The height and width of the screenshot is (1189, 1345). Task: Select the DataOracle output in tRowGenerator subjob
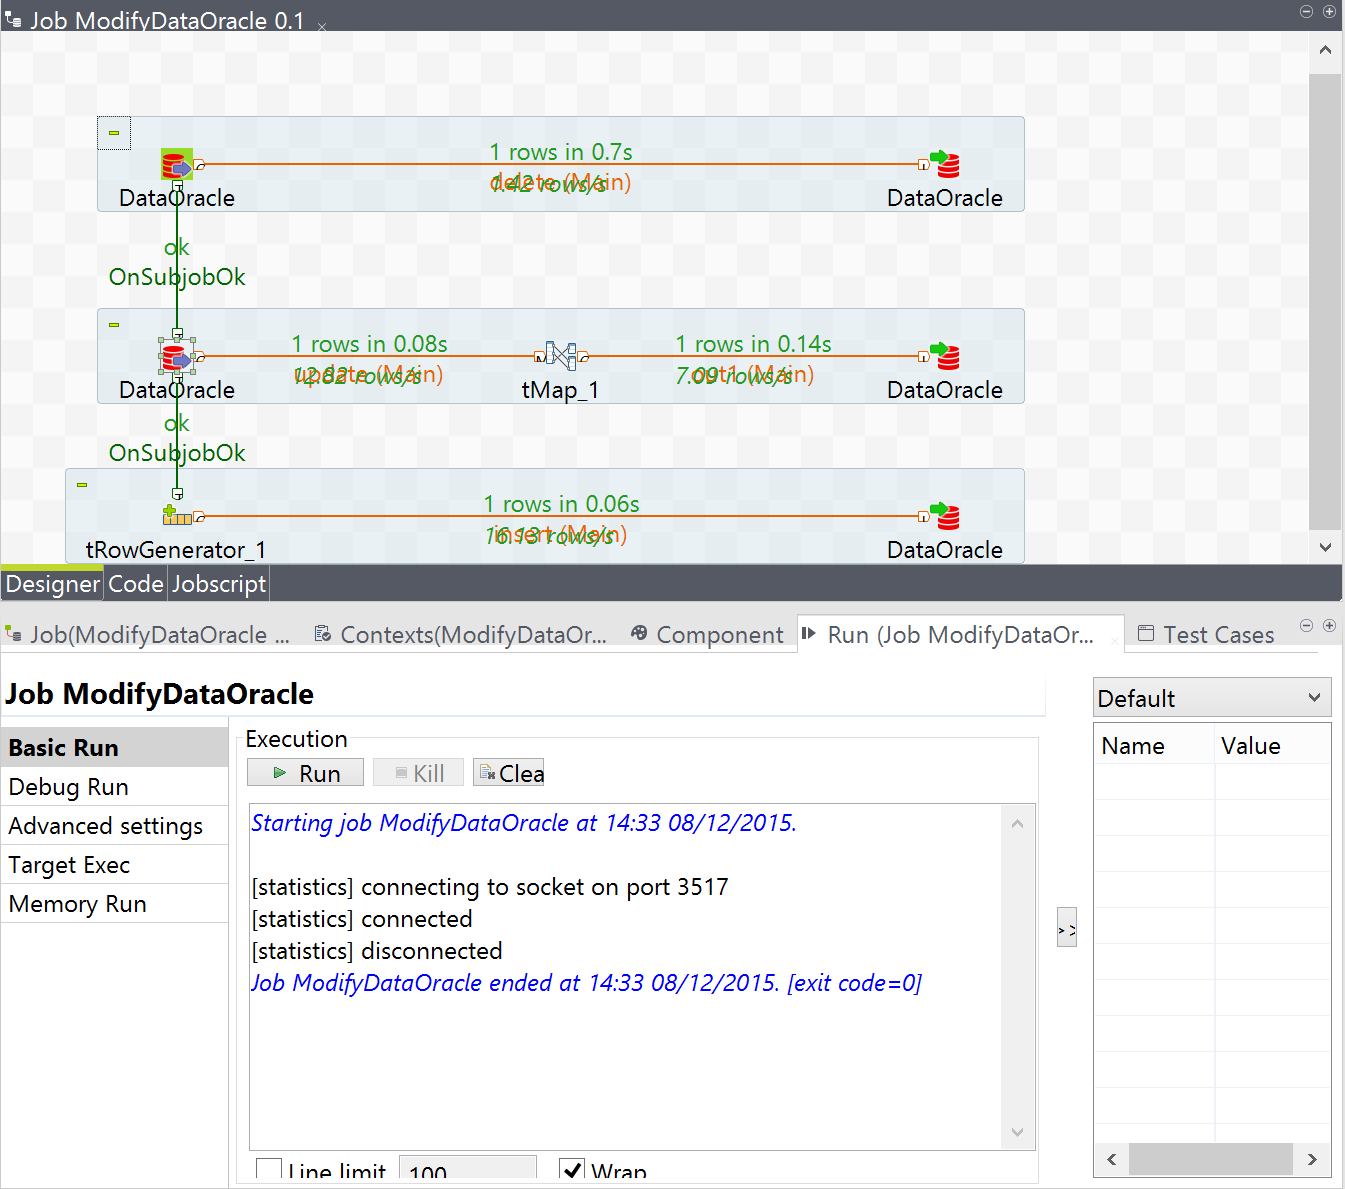click(x=946, y=515)
